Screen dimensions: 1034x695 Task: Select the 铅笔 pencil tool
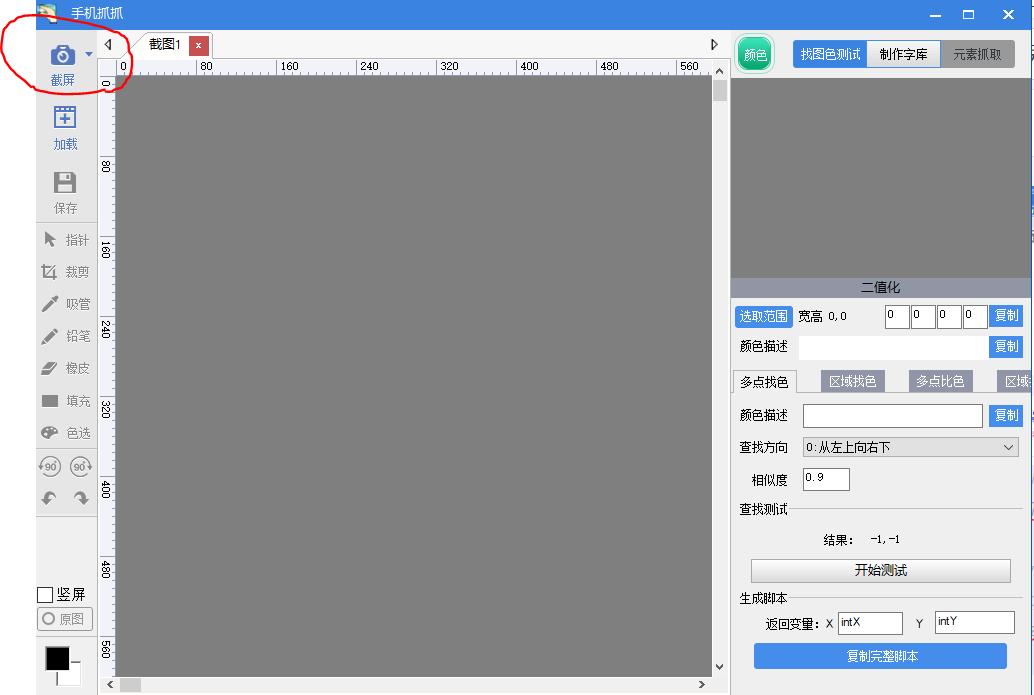coord(65,336)
